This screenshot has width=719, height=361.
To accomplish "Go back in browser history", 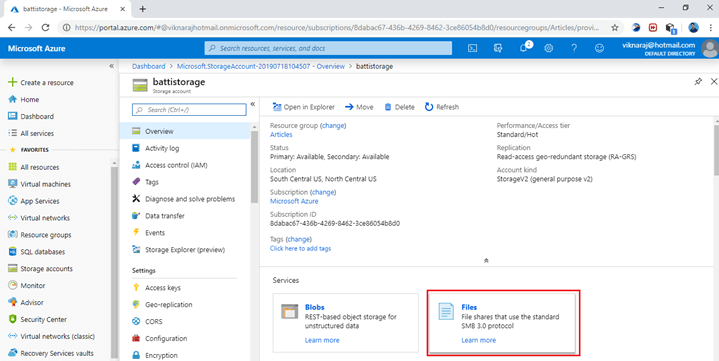I will click(11, 28).
